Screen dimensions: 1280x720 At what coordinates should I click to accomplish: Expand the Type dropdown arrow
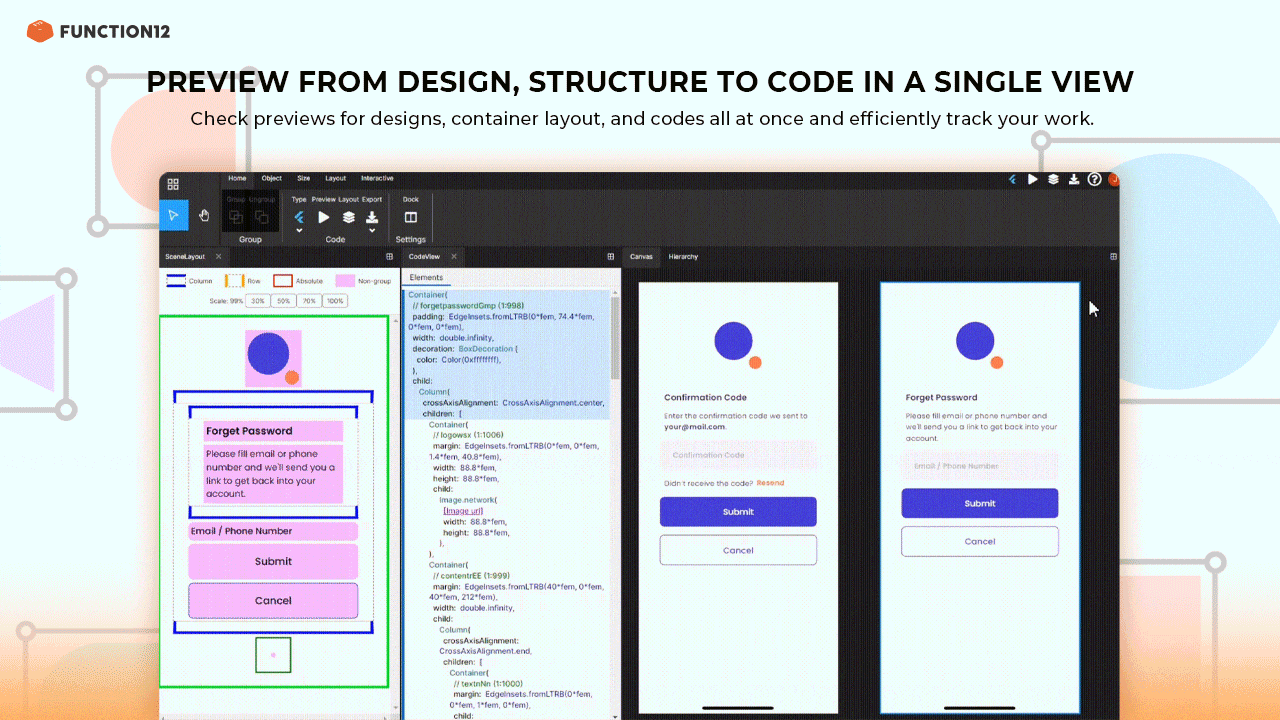299,231
